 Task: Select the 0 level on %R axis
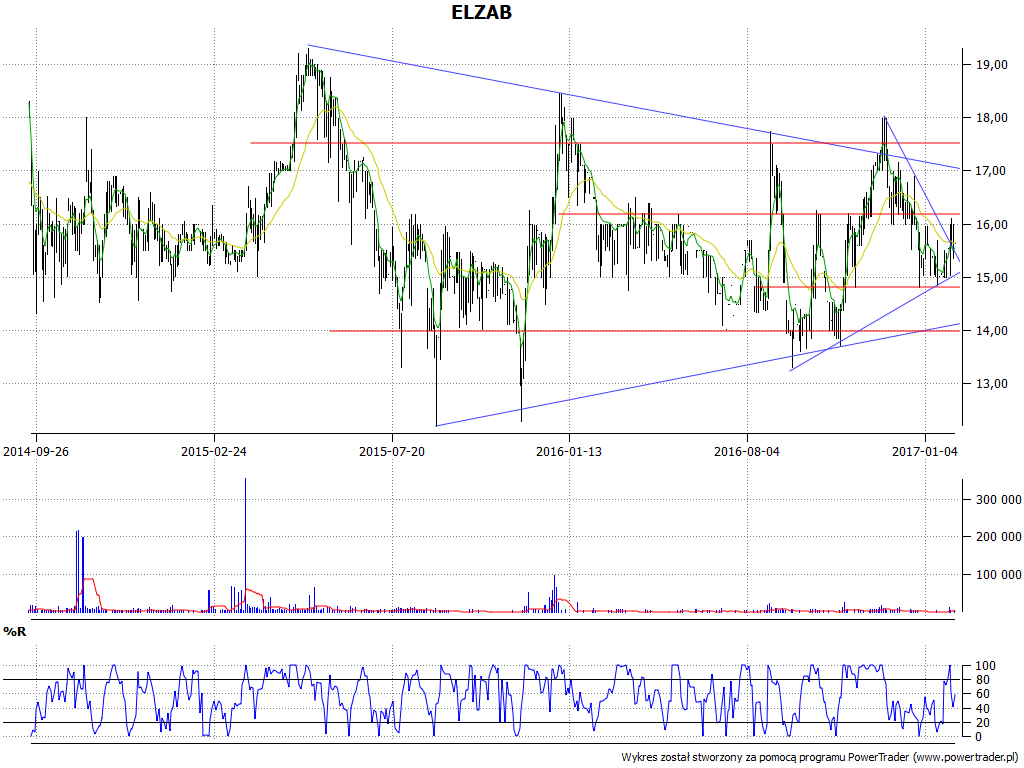click(978, 737)
